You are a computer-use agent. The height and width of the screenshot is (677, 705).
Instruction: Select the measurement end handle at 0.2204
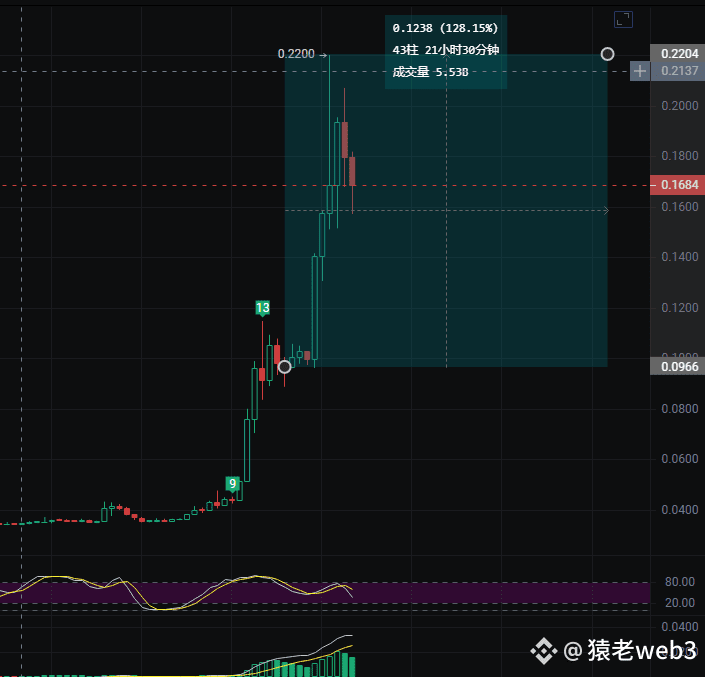click(x=607, y=54)
